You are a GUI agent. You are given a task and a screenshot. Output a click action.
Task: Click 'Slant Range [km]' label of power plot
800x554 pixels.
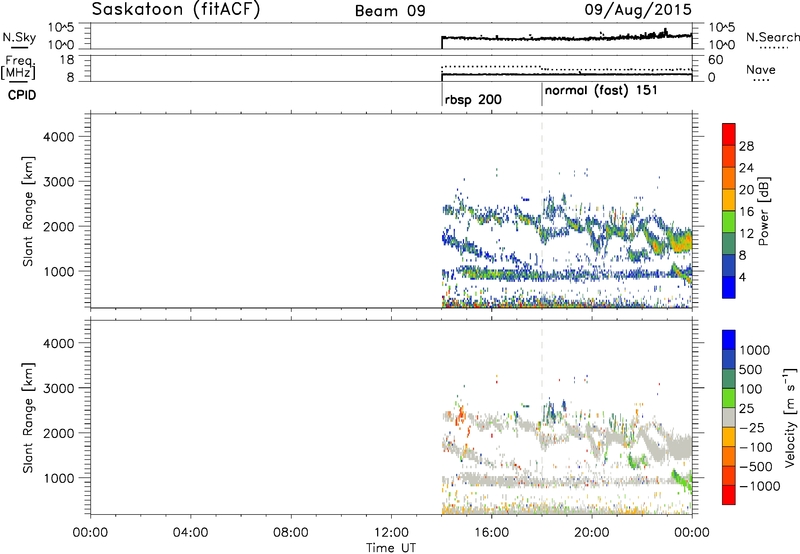[28, 211]
